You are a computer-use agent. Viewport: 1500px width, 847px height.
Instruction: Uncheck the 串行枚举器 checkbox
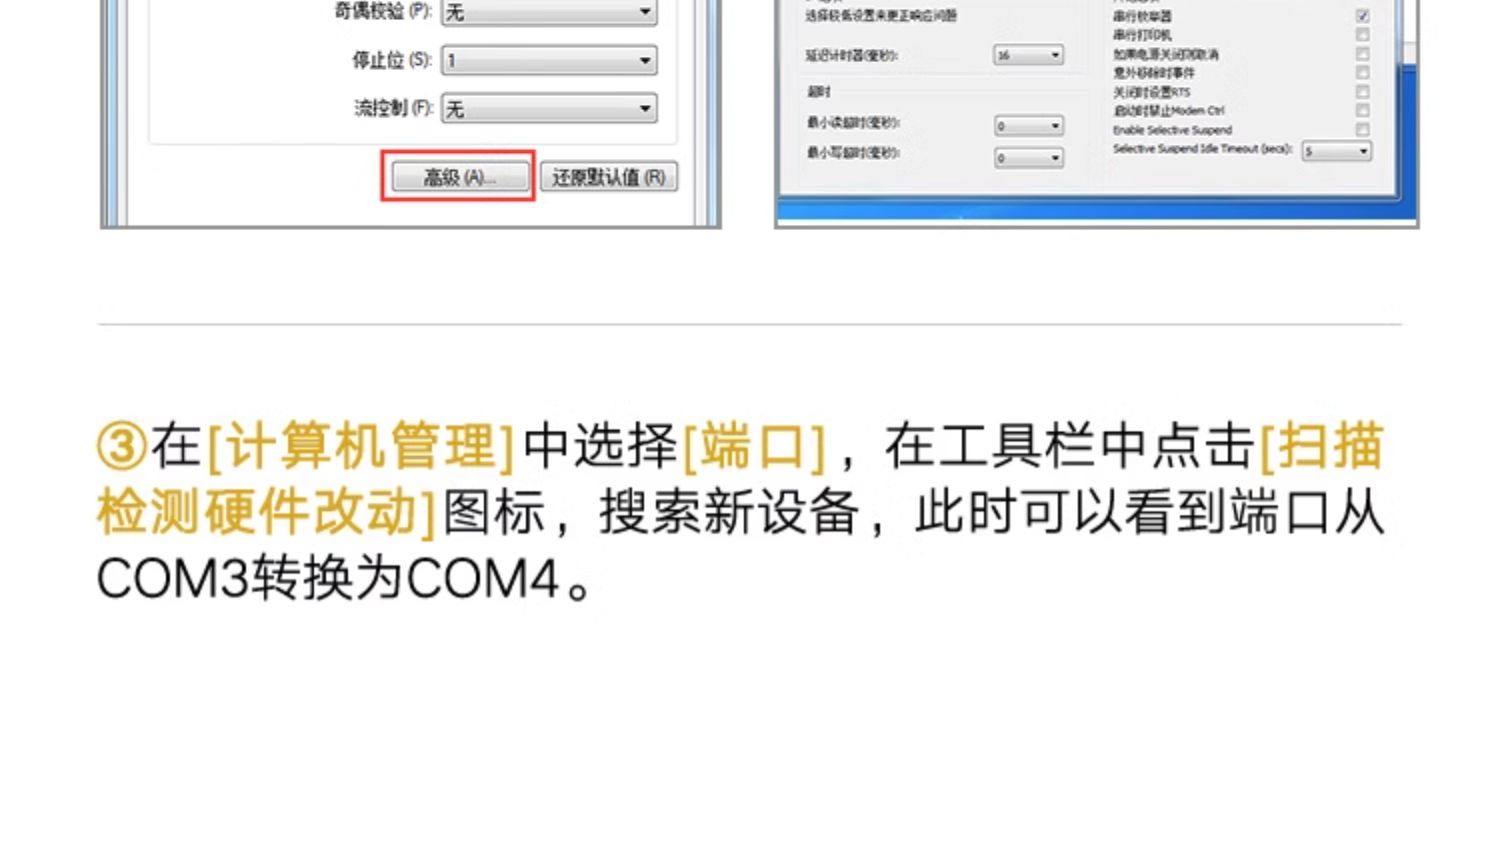point(1362,16)
